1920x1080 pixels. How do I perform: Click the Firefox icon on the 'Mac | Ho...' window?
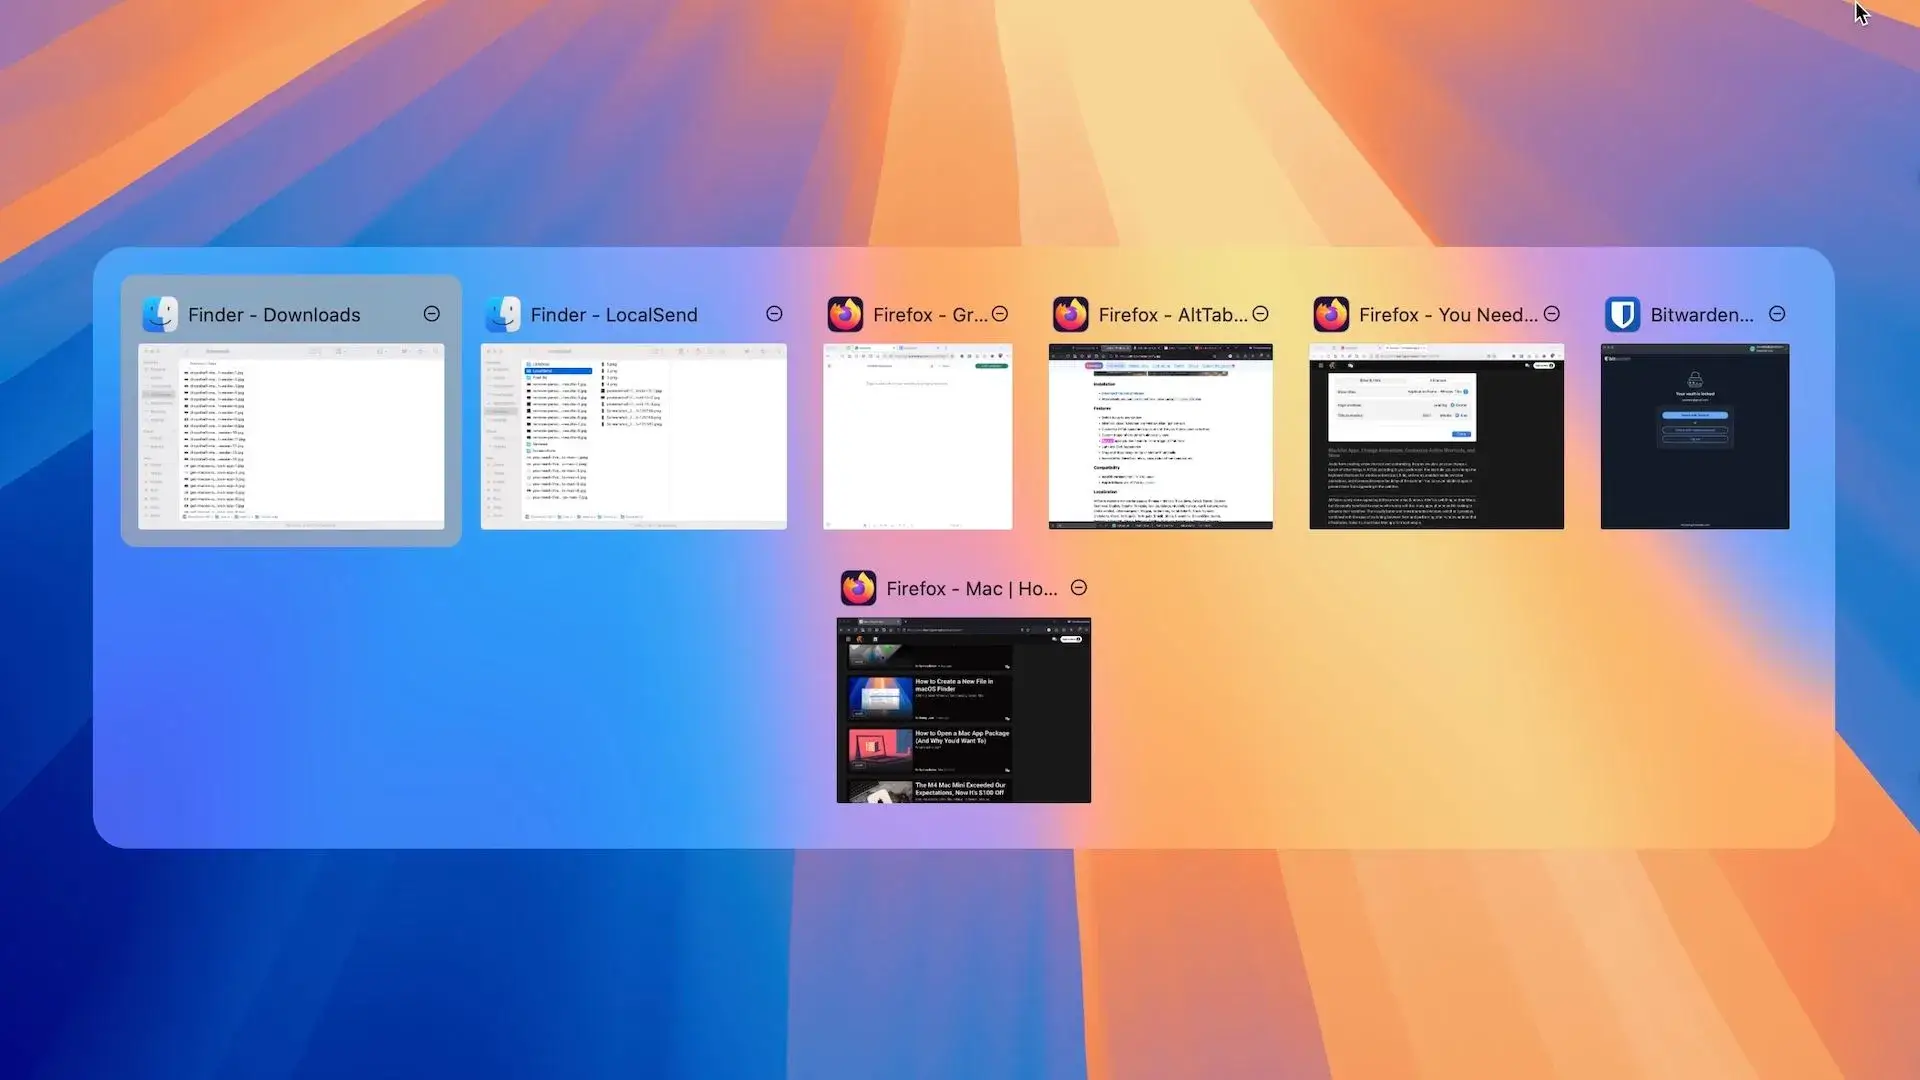pos(859,588)
